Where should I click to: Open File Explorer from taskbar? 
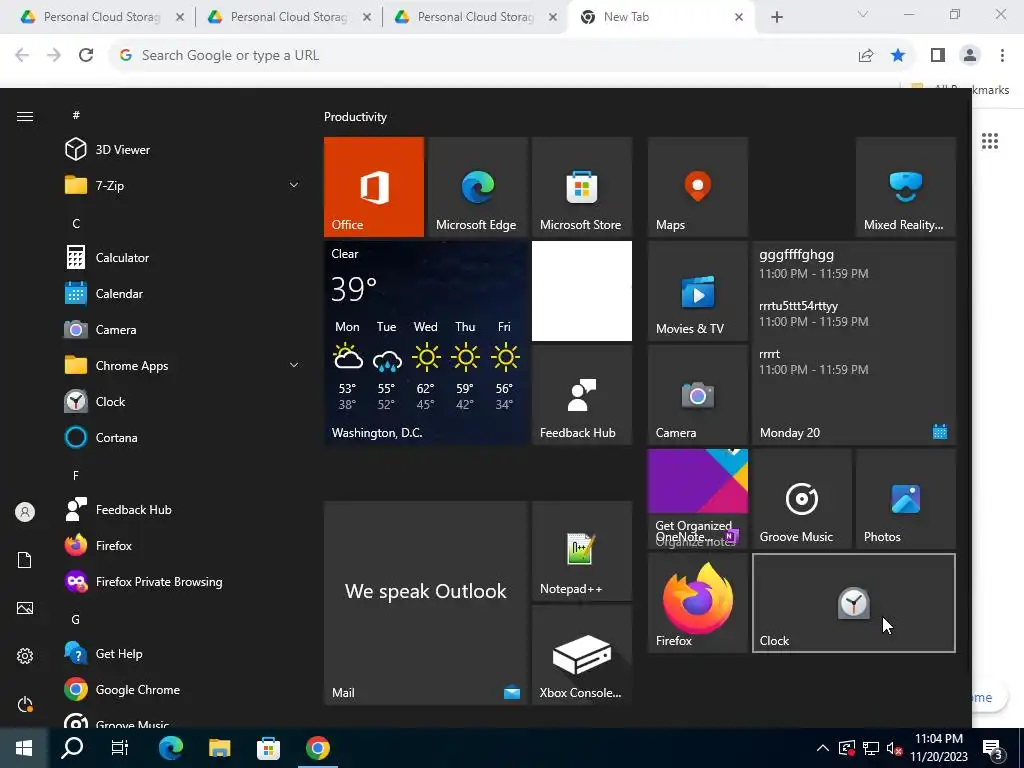219,748
